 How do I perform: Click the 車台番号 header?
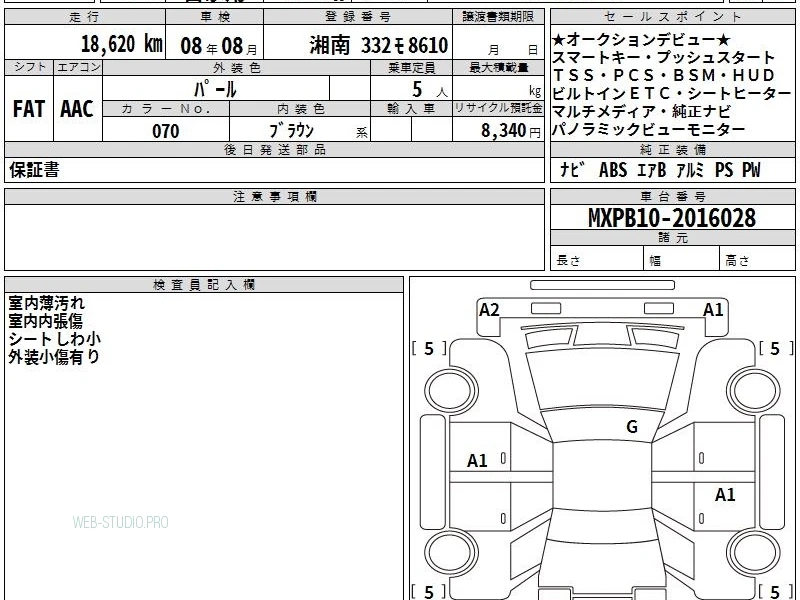(672, 196)
